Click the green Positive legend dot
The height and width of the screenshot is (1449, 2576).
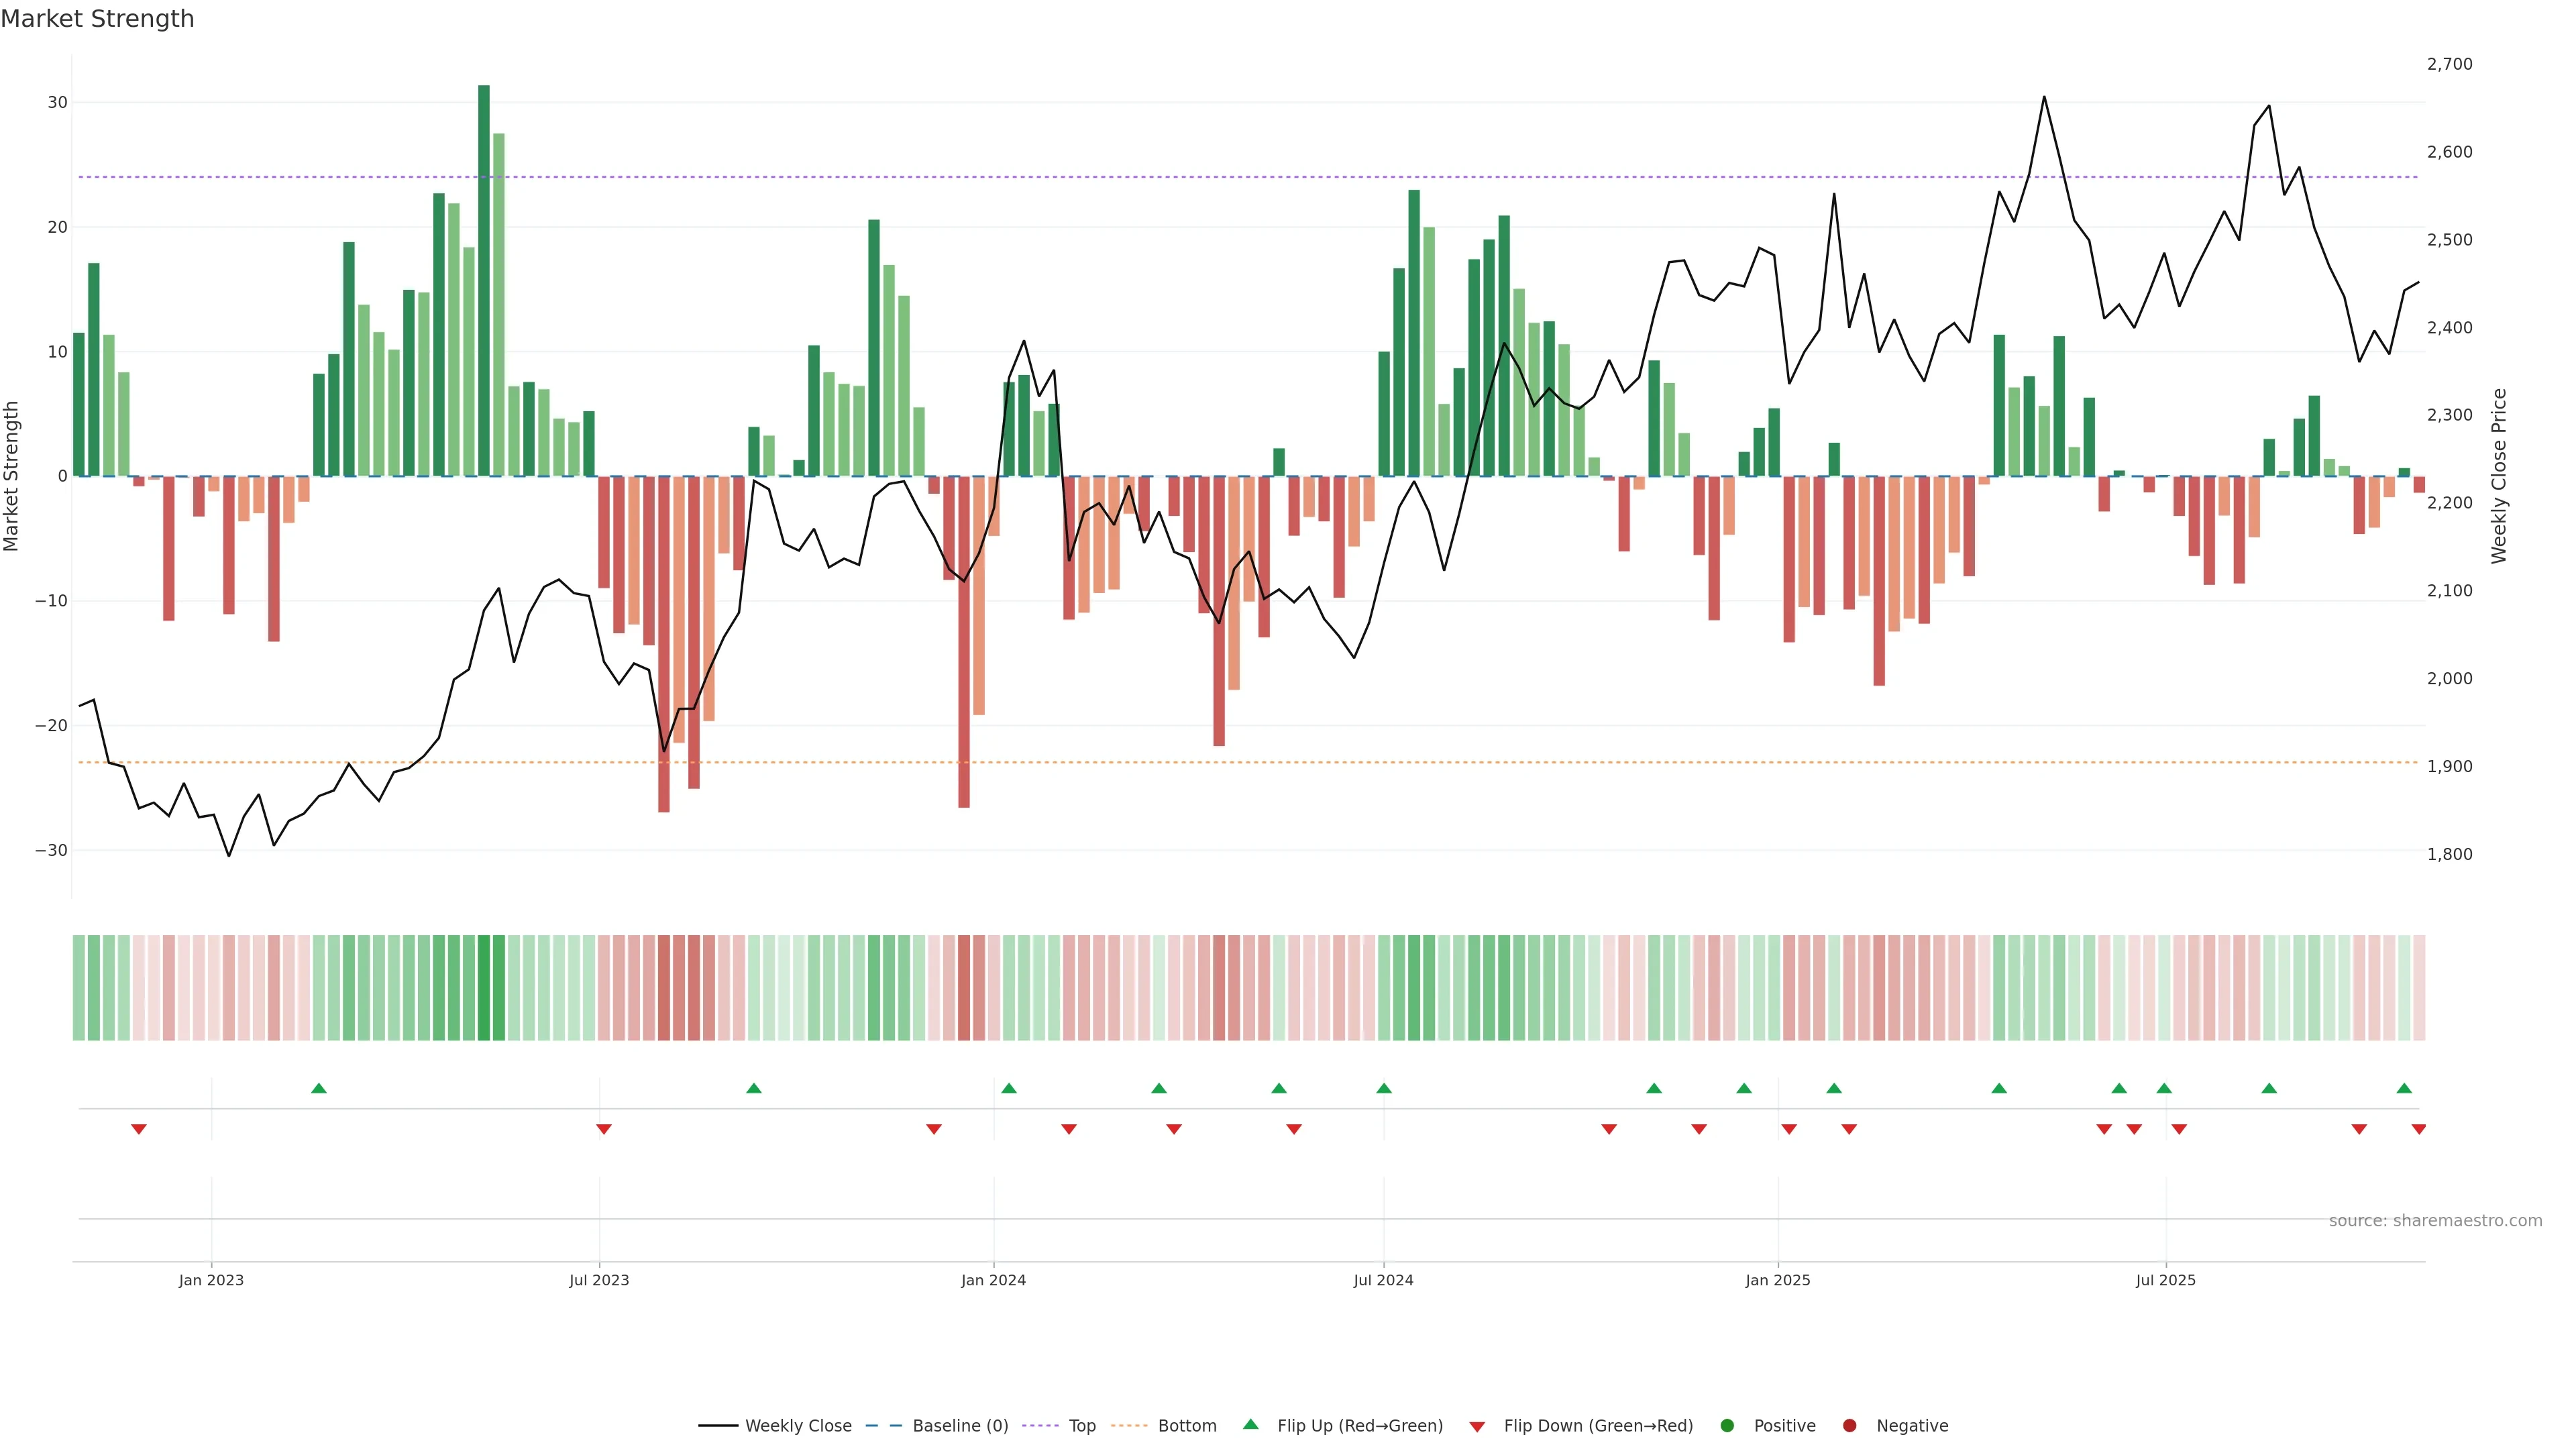click(1727, 1425)
